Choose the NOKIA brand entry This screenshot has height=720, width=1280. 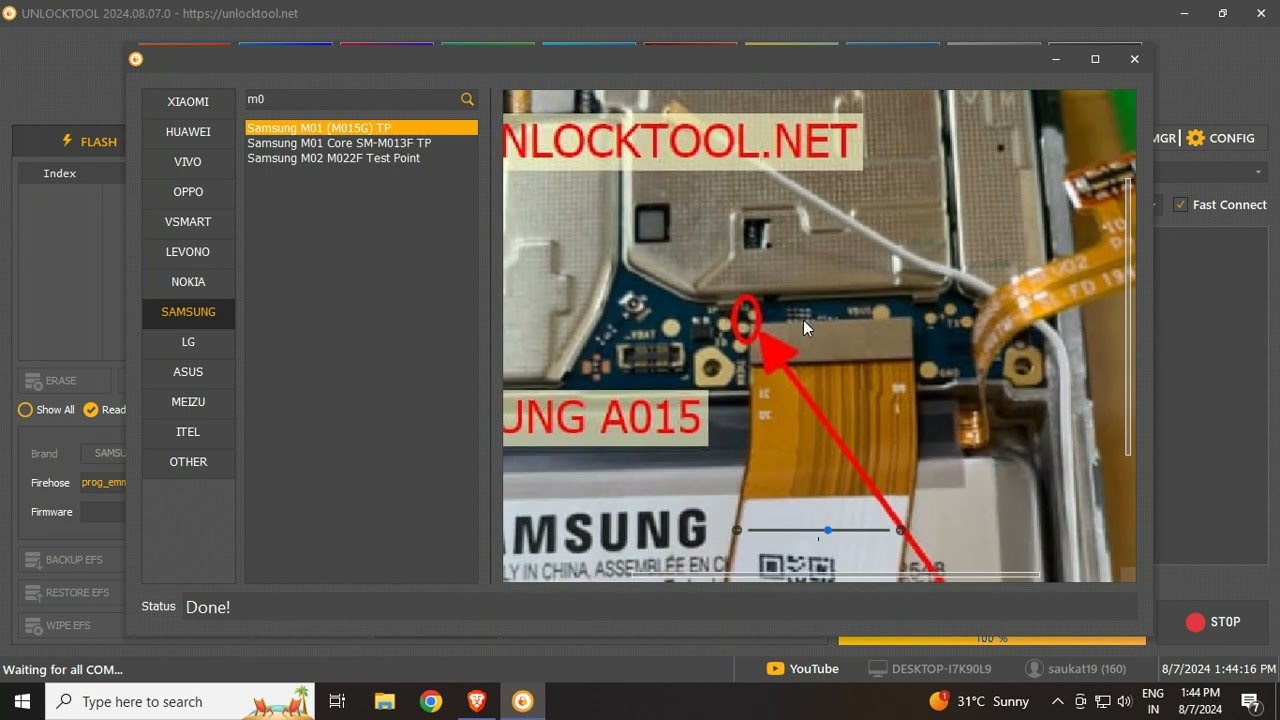coord(188,282)
